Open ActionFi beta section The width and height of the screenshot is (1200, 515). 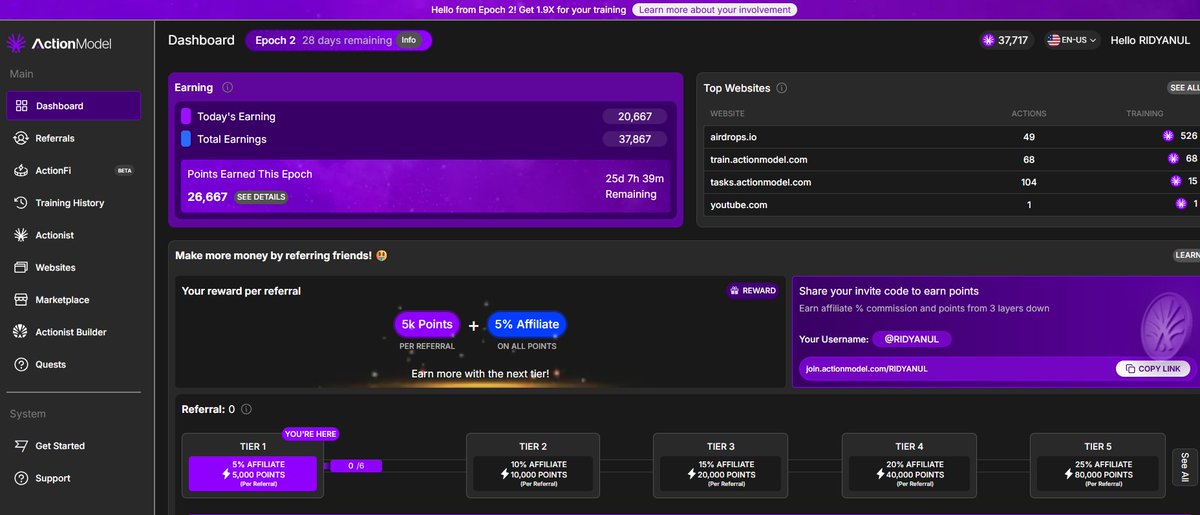coord(74,170)
